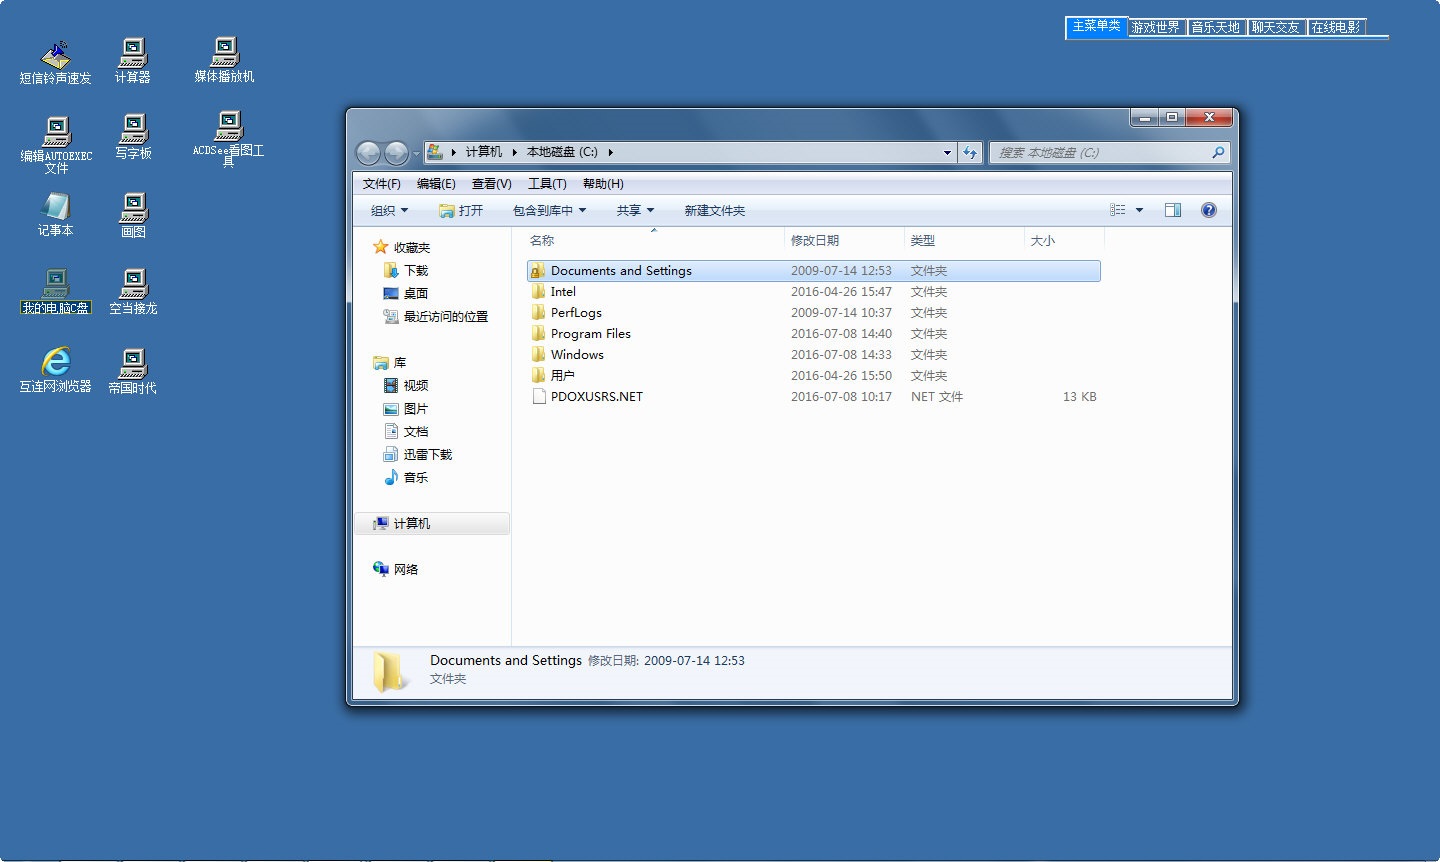Expand the 包含到库中 dropdown

(x=547, y=210)
